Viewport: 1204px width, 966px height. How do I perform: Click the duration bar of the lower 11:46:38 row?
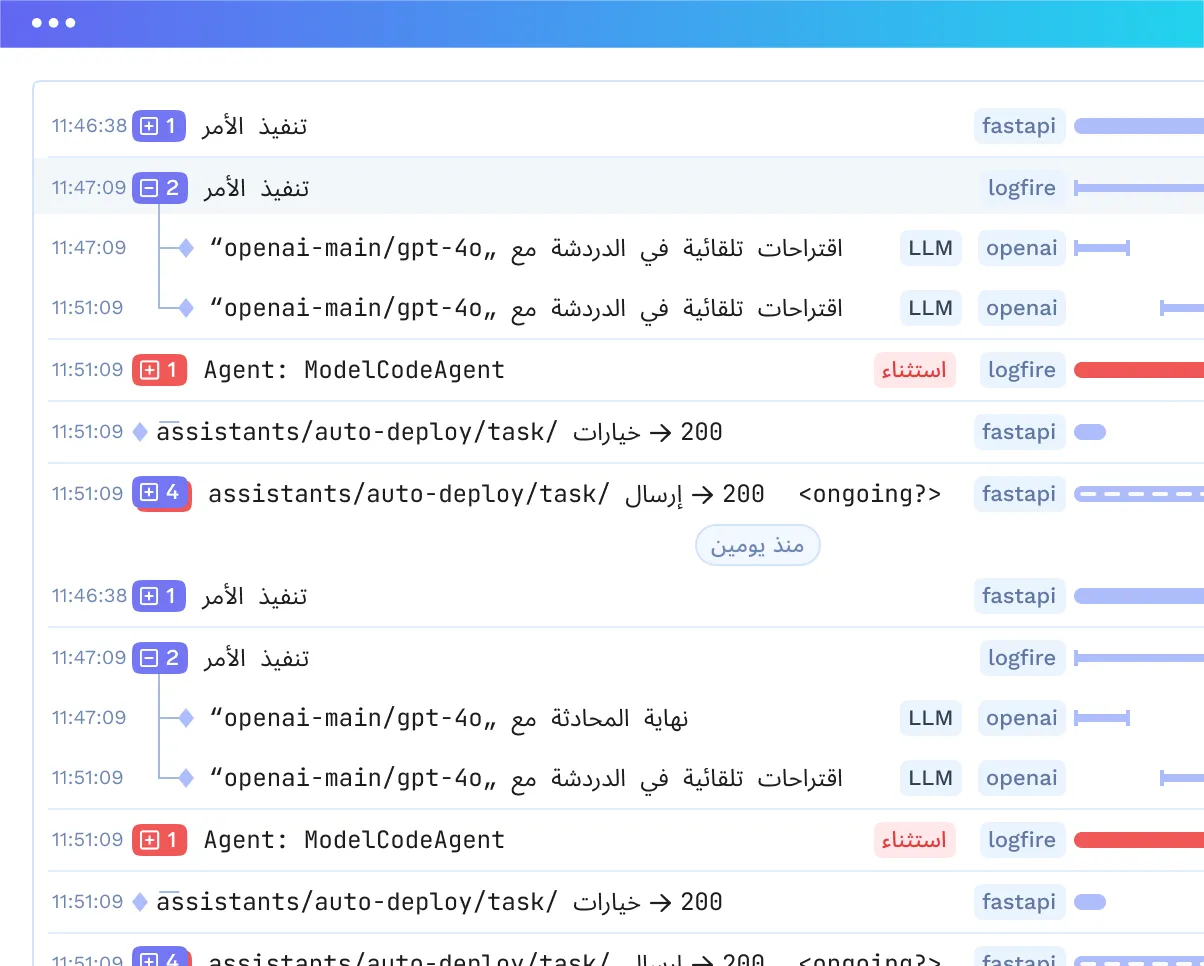pos(1139,596)
